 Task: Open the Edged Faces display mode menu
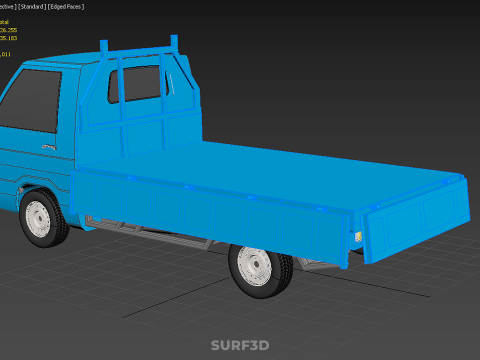[66, 7]
